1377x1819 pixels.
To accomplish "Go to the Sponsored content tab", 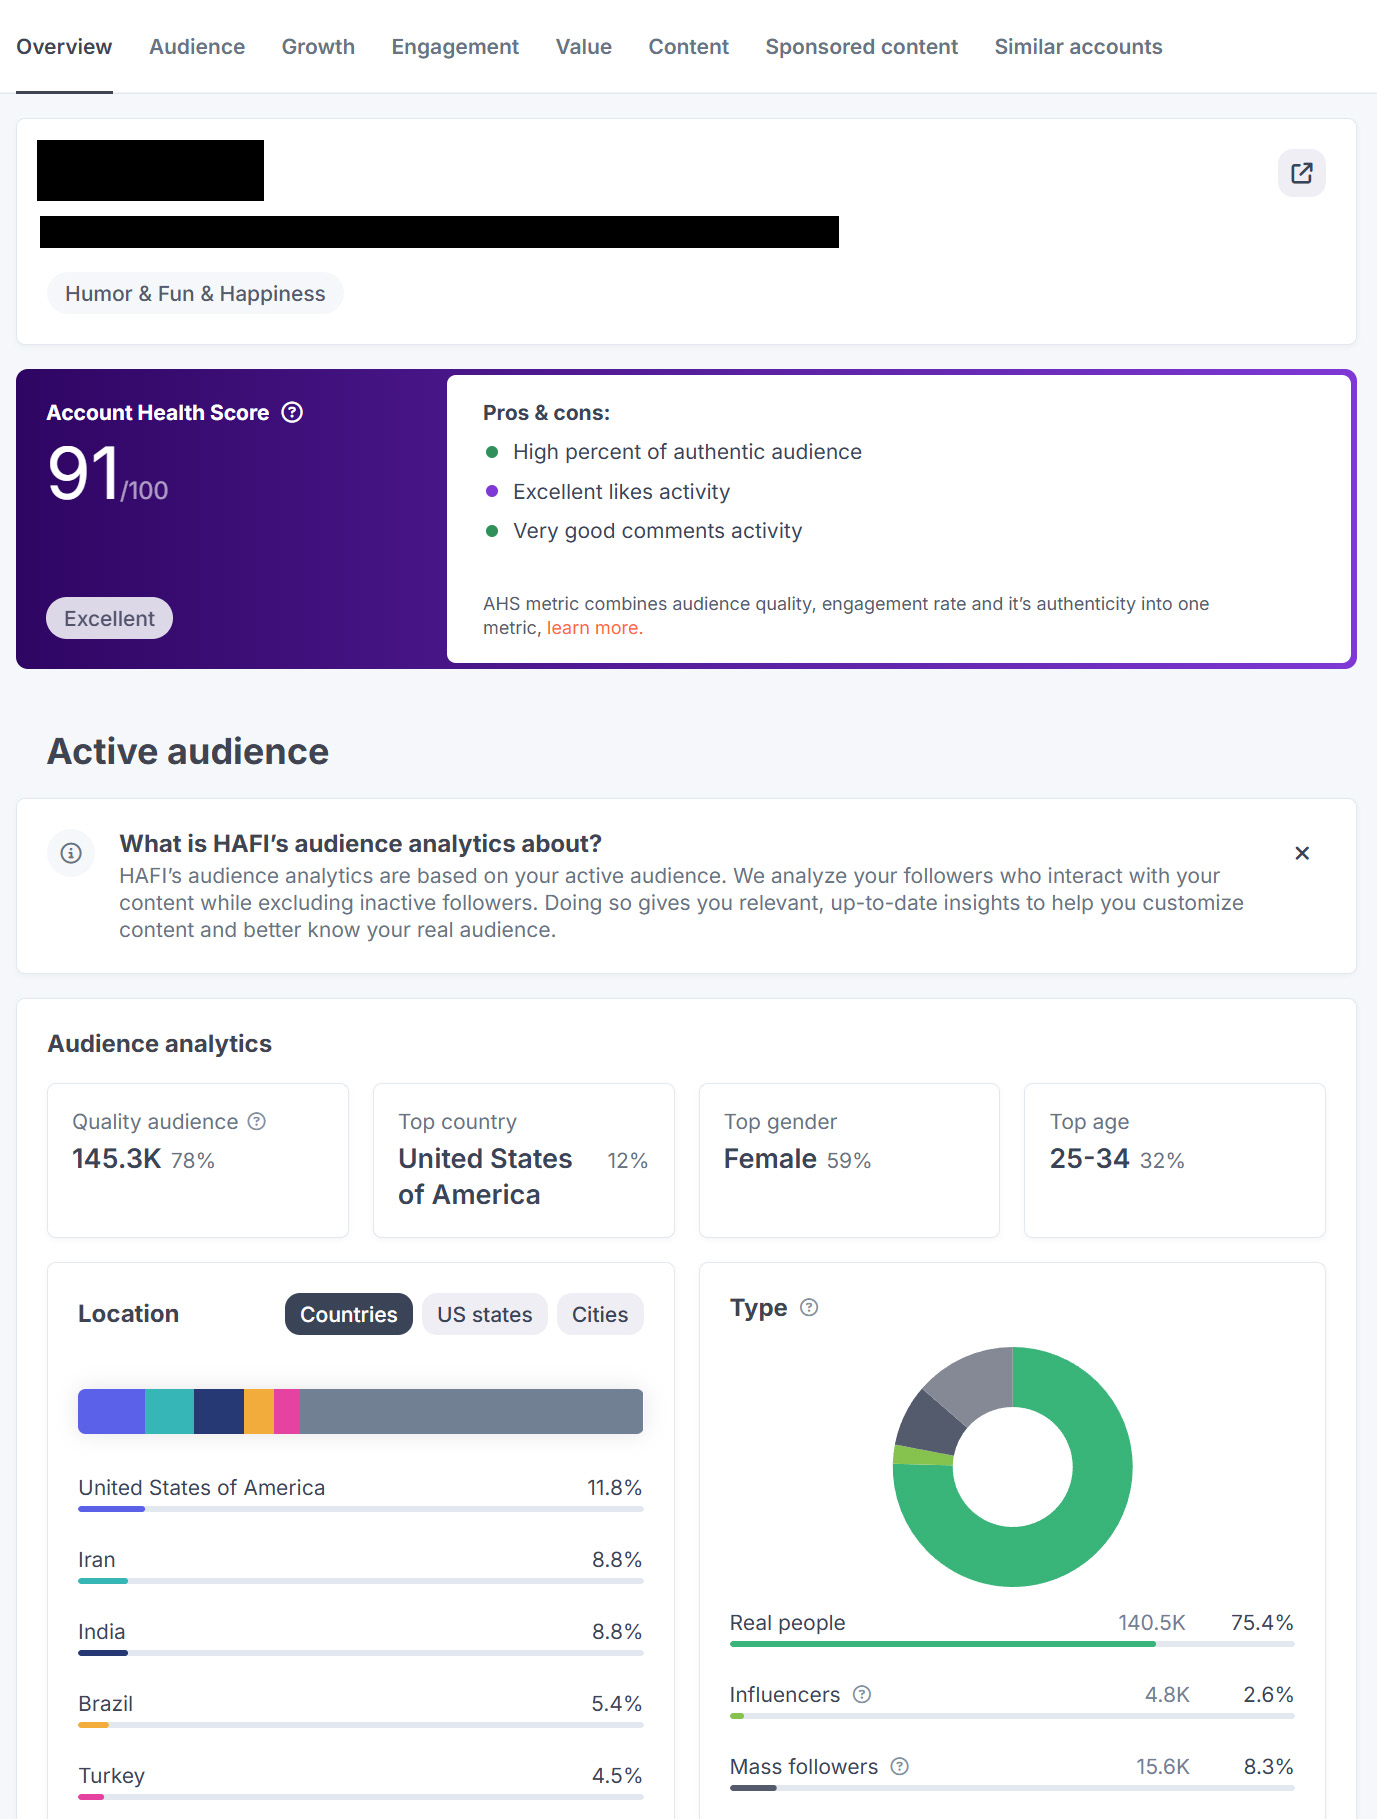I will (x=861, y=47).
